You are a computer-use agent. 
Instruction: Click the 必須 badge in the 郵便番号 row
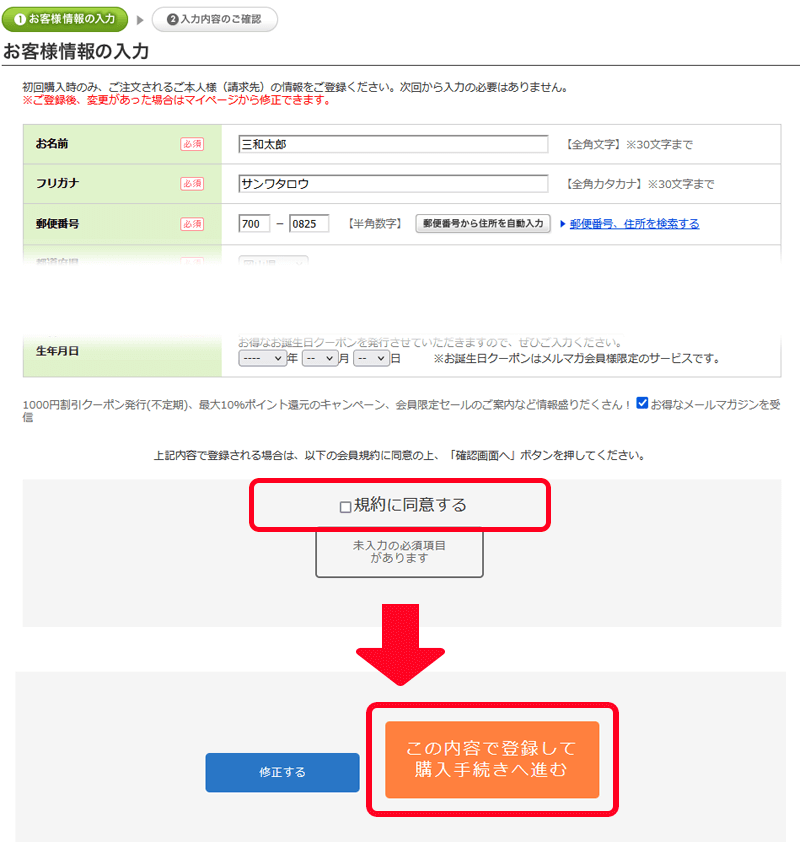point(192,224)
